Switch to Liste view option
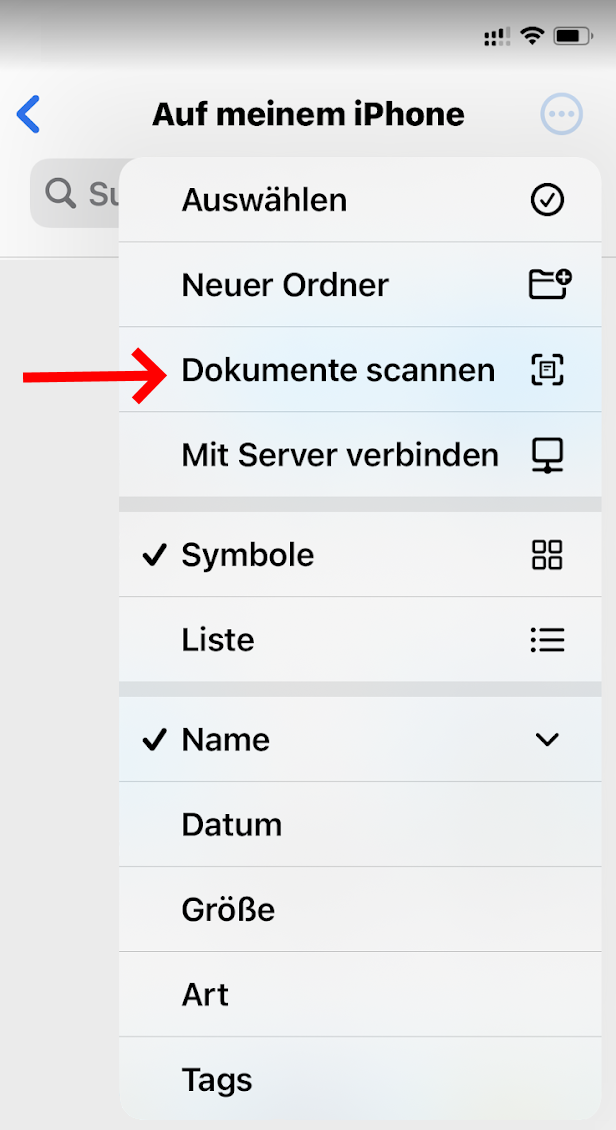The height and width of the screenshot is (1130, 616). tap(218, 640)
